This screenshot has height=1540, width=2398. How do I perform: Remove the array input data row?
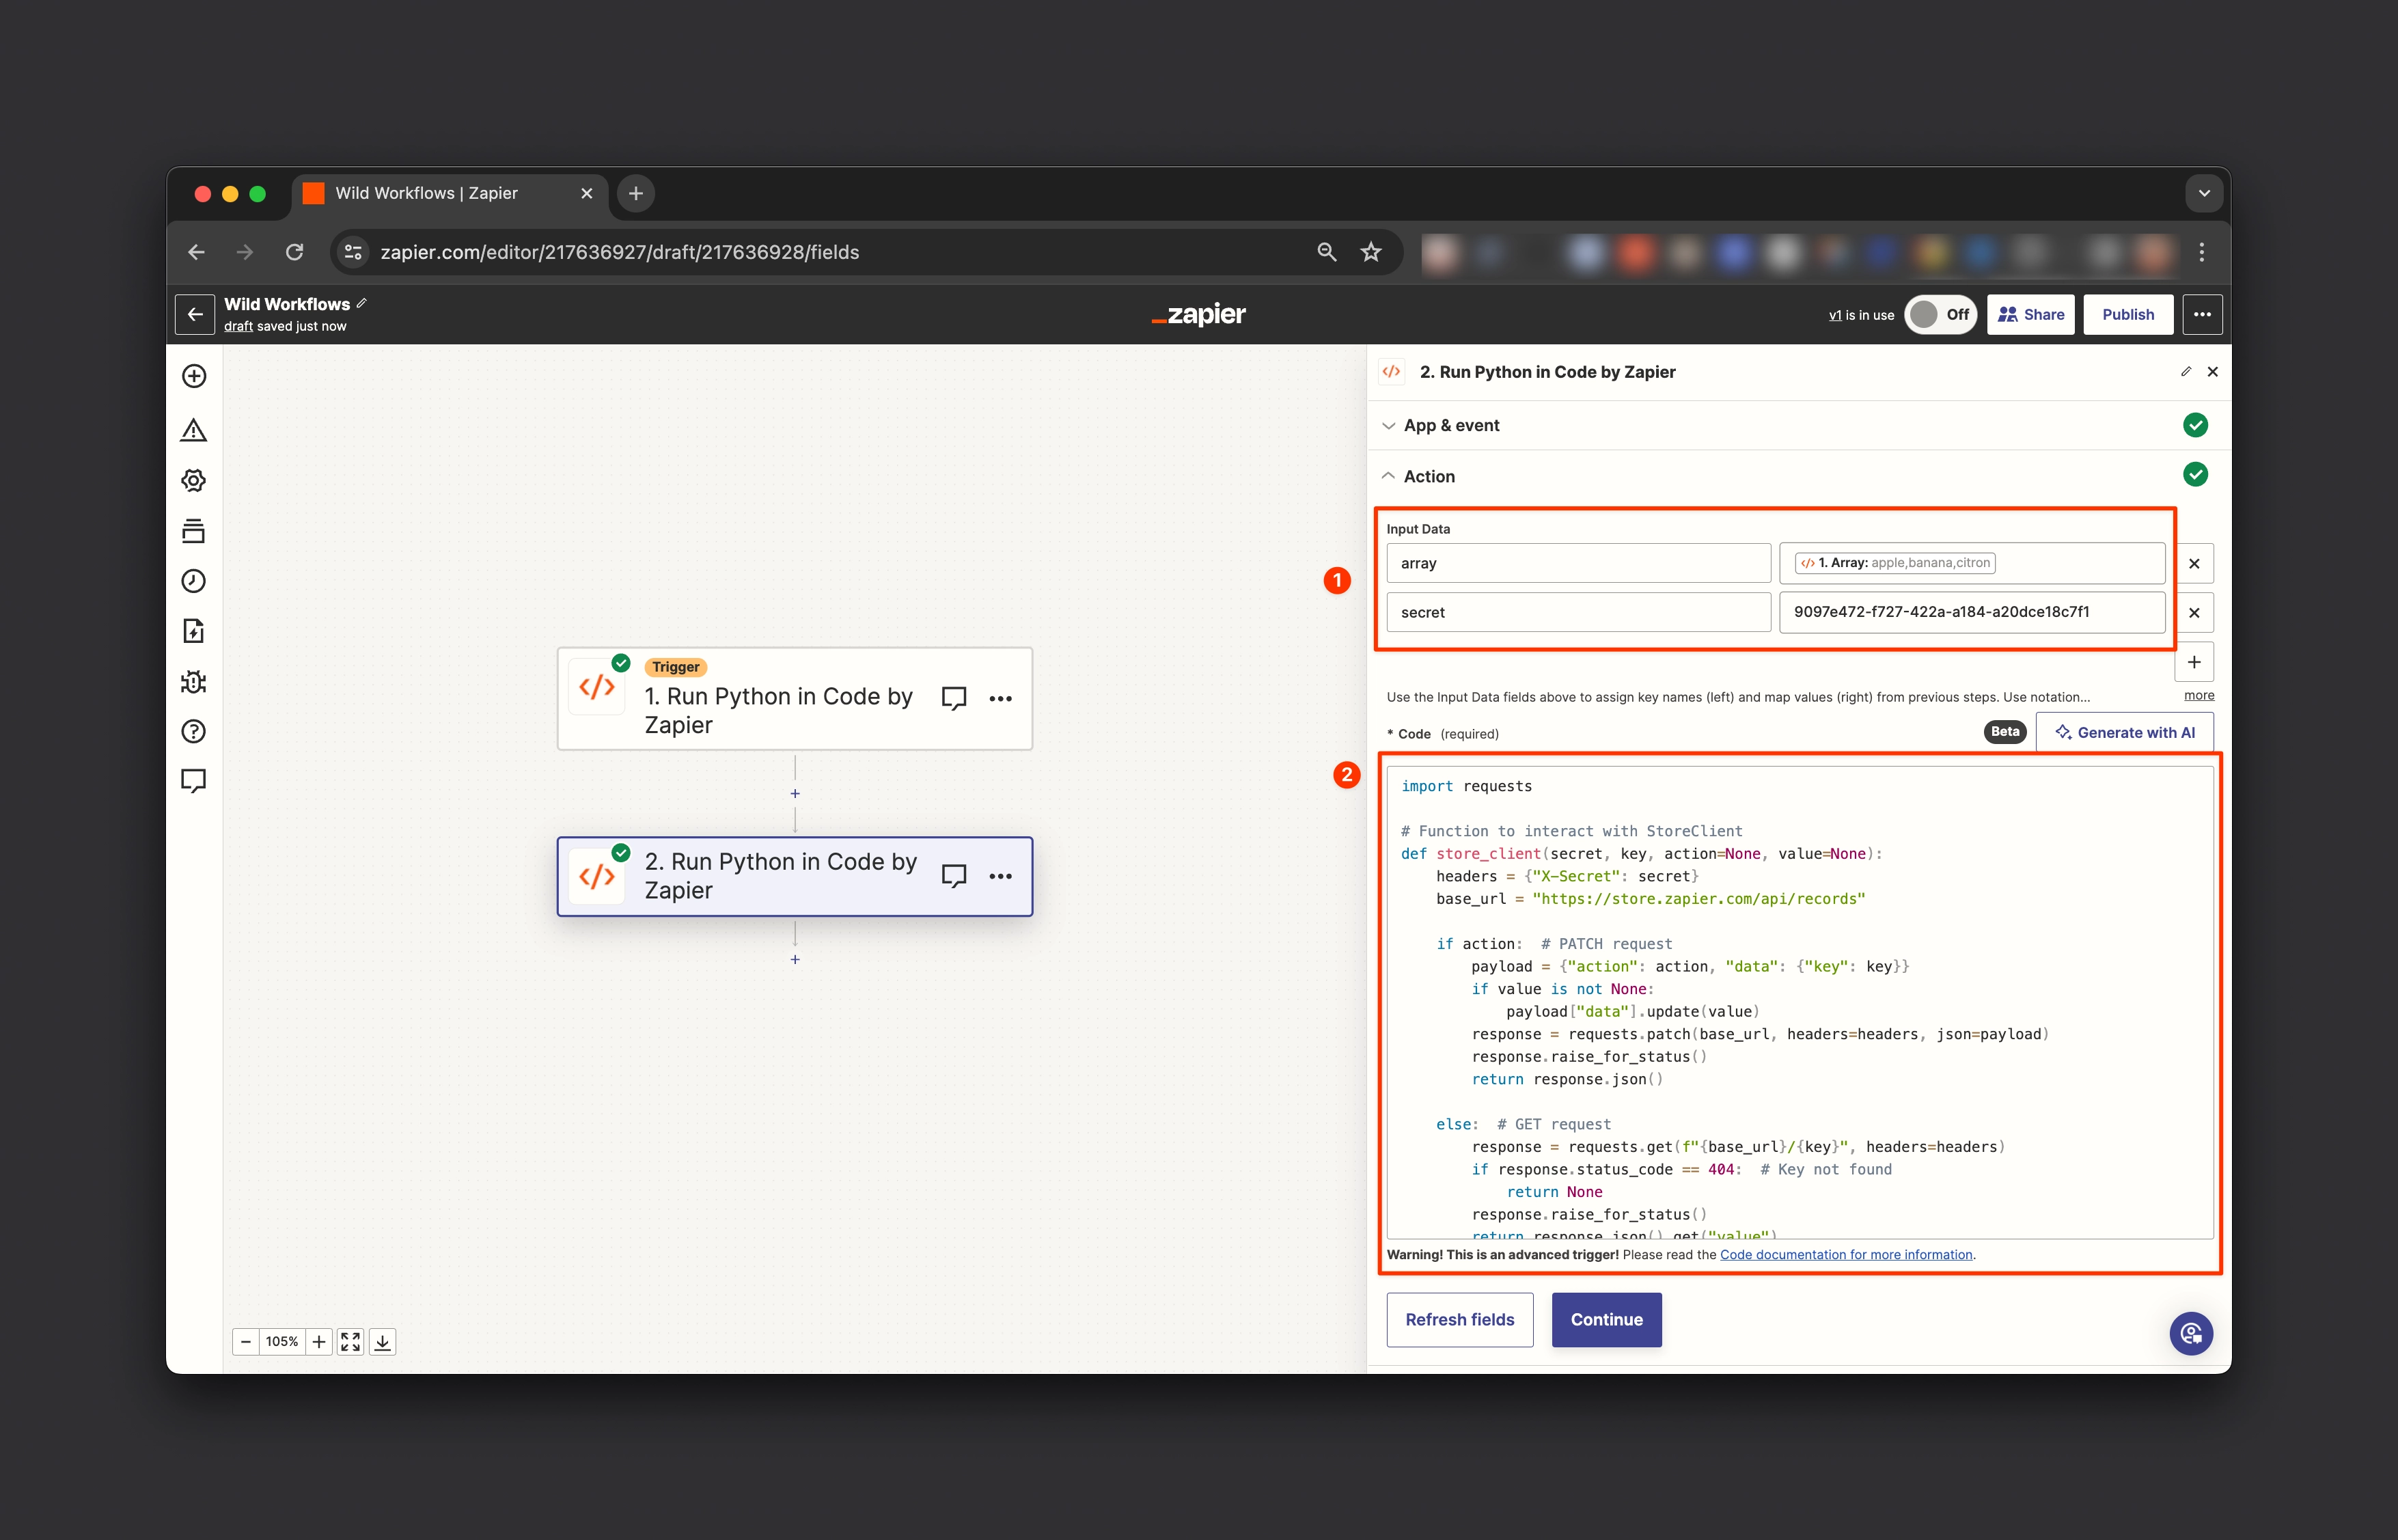2194,563
